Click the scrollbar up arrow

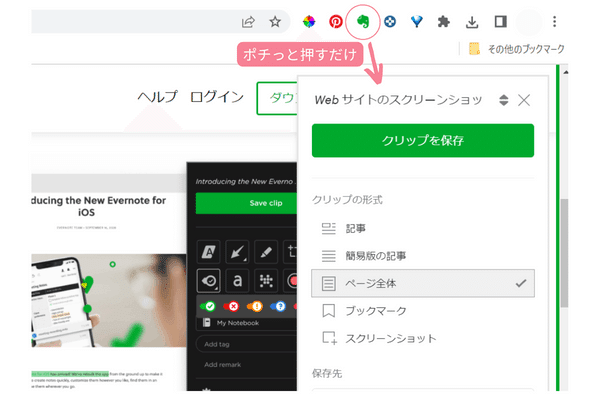point(565,72)
